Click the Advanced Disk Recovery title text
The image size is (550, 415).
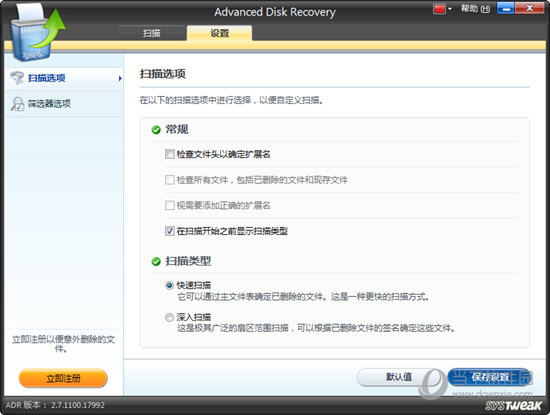tap(275, 12)
